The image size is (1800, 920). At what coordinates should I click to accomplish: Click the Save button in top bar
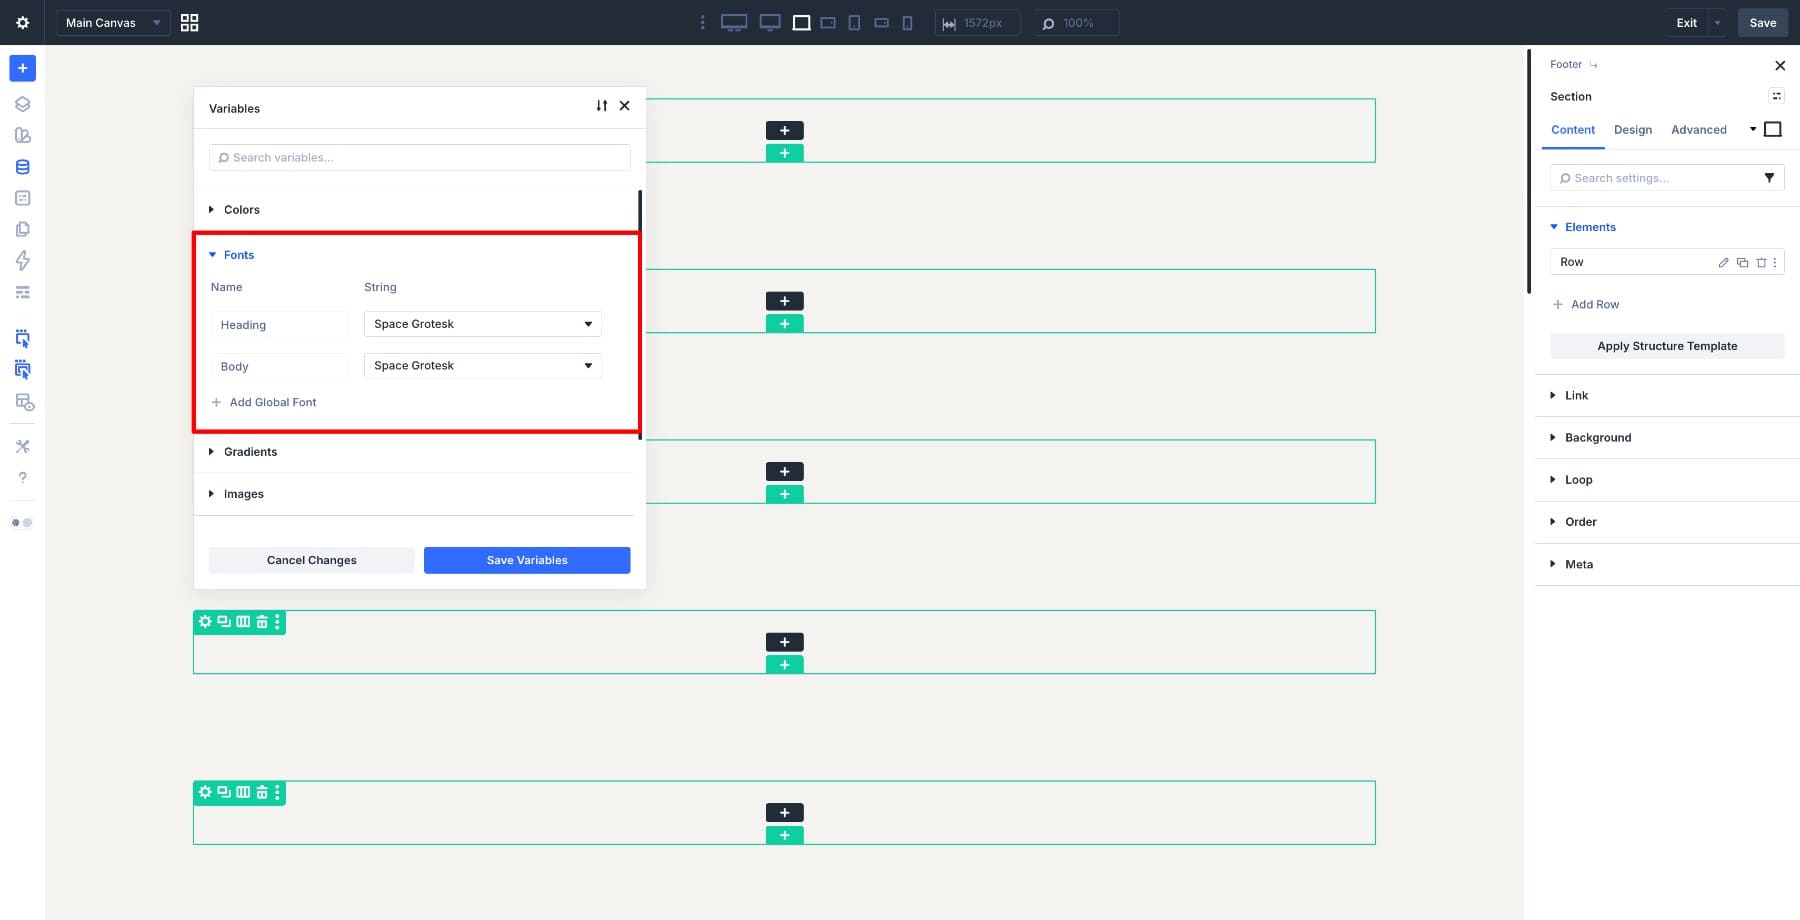point(1762,22)
